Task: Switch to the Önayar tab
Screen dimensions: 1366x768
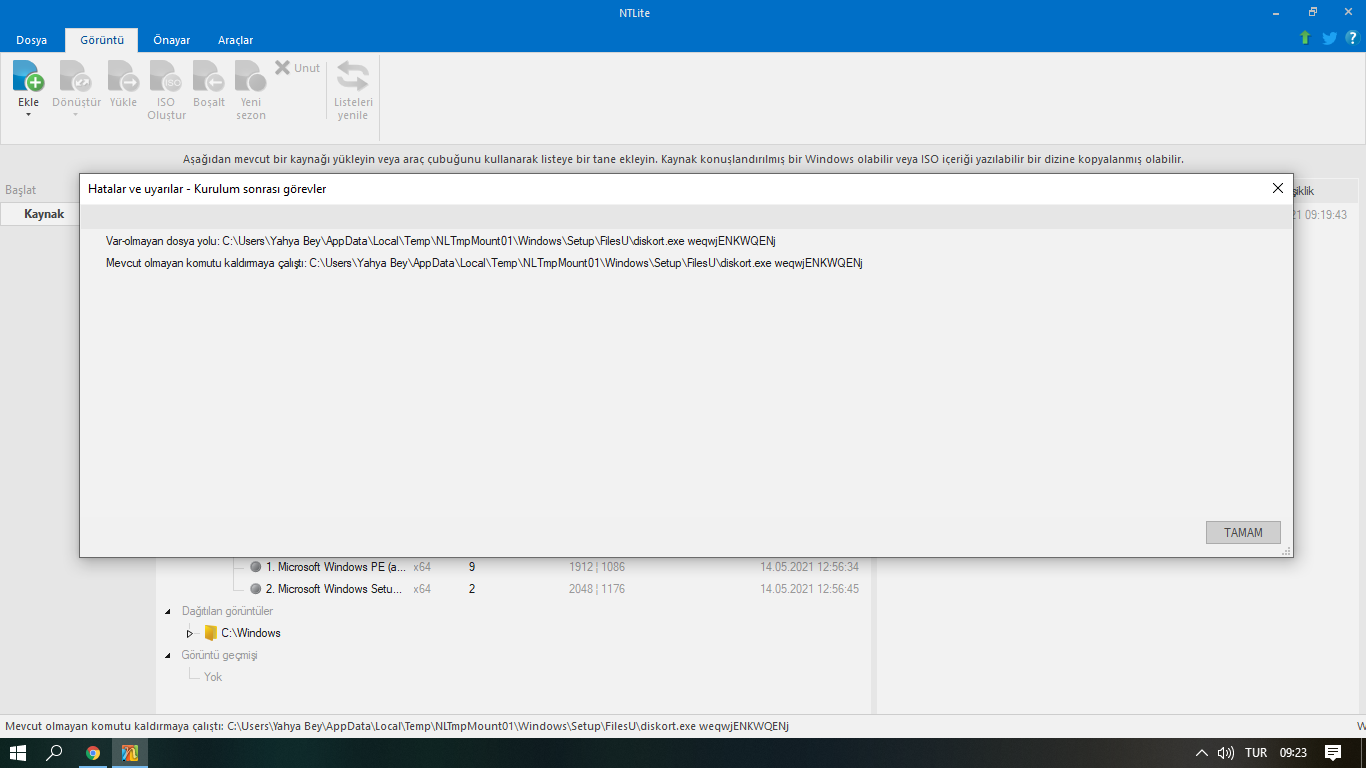Action: (x=172, y=40)
